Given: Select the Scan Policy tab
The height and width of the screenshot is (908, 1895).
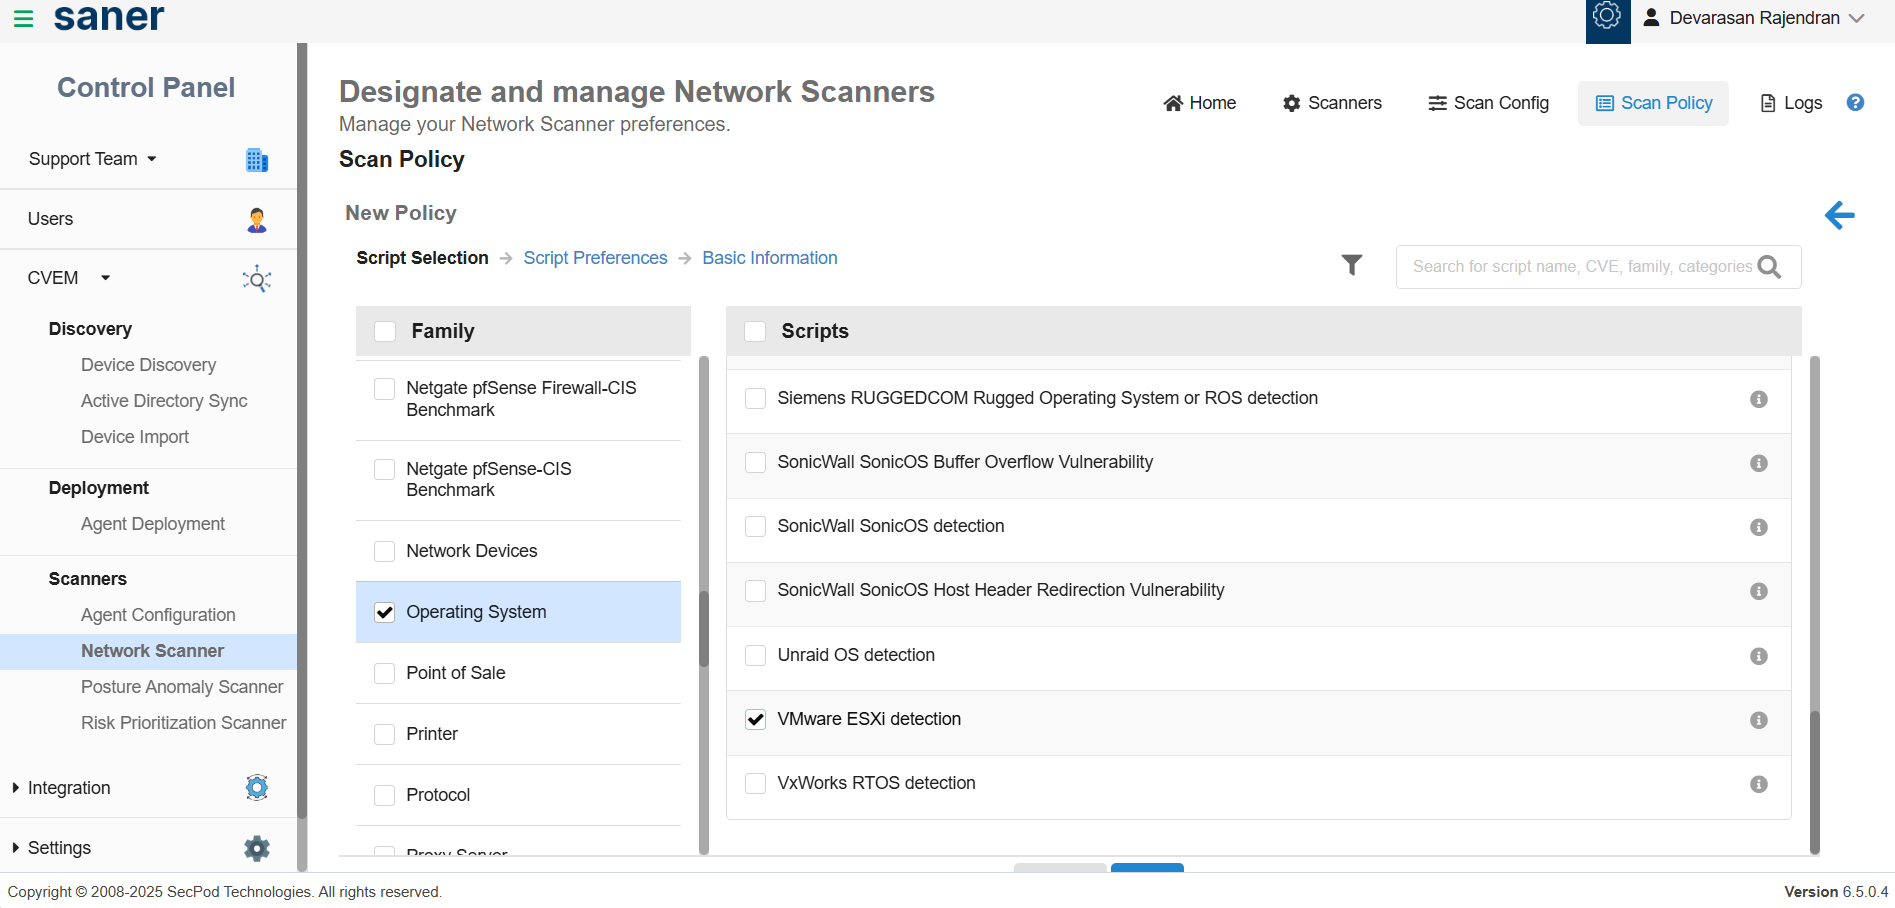Looking at the screenshot, I should click(x=1653, y=103).
